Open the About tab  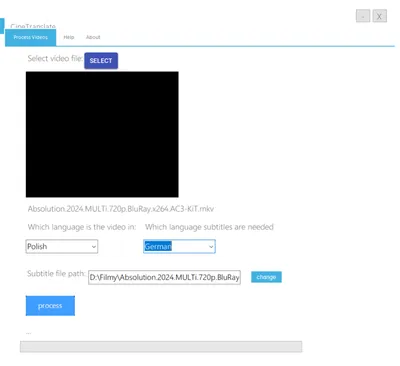point(93,37)
